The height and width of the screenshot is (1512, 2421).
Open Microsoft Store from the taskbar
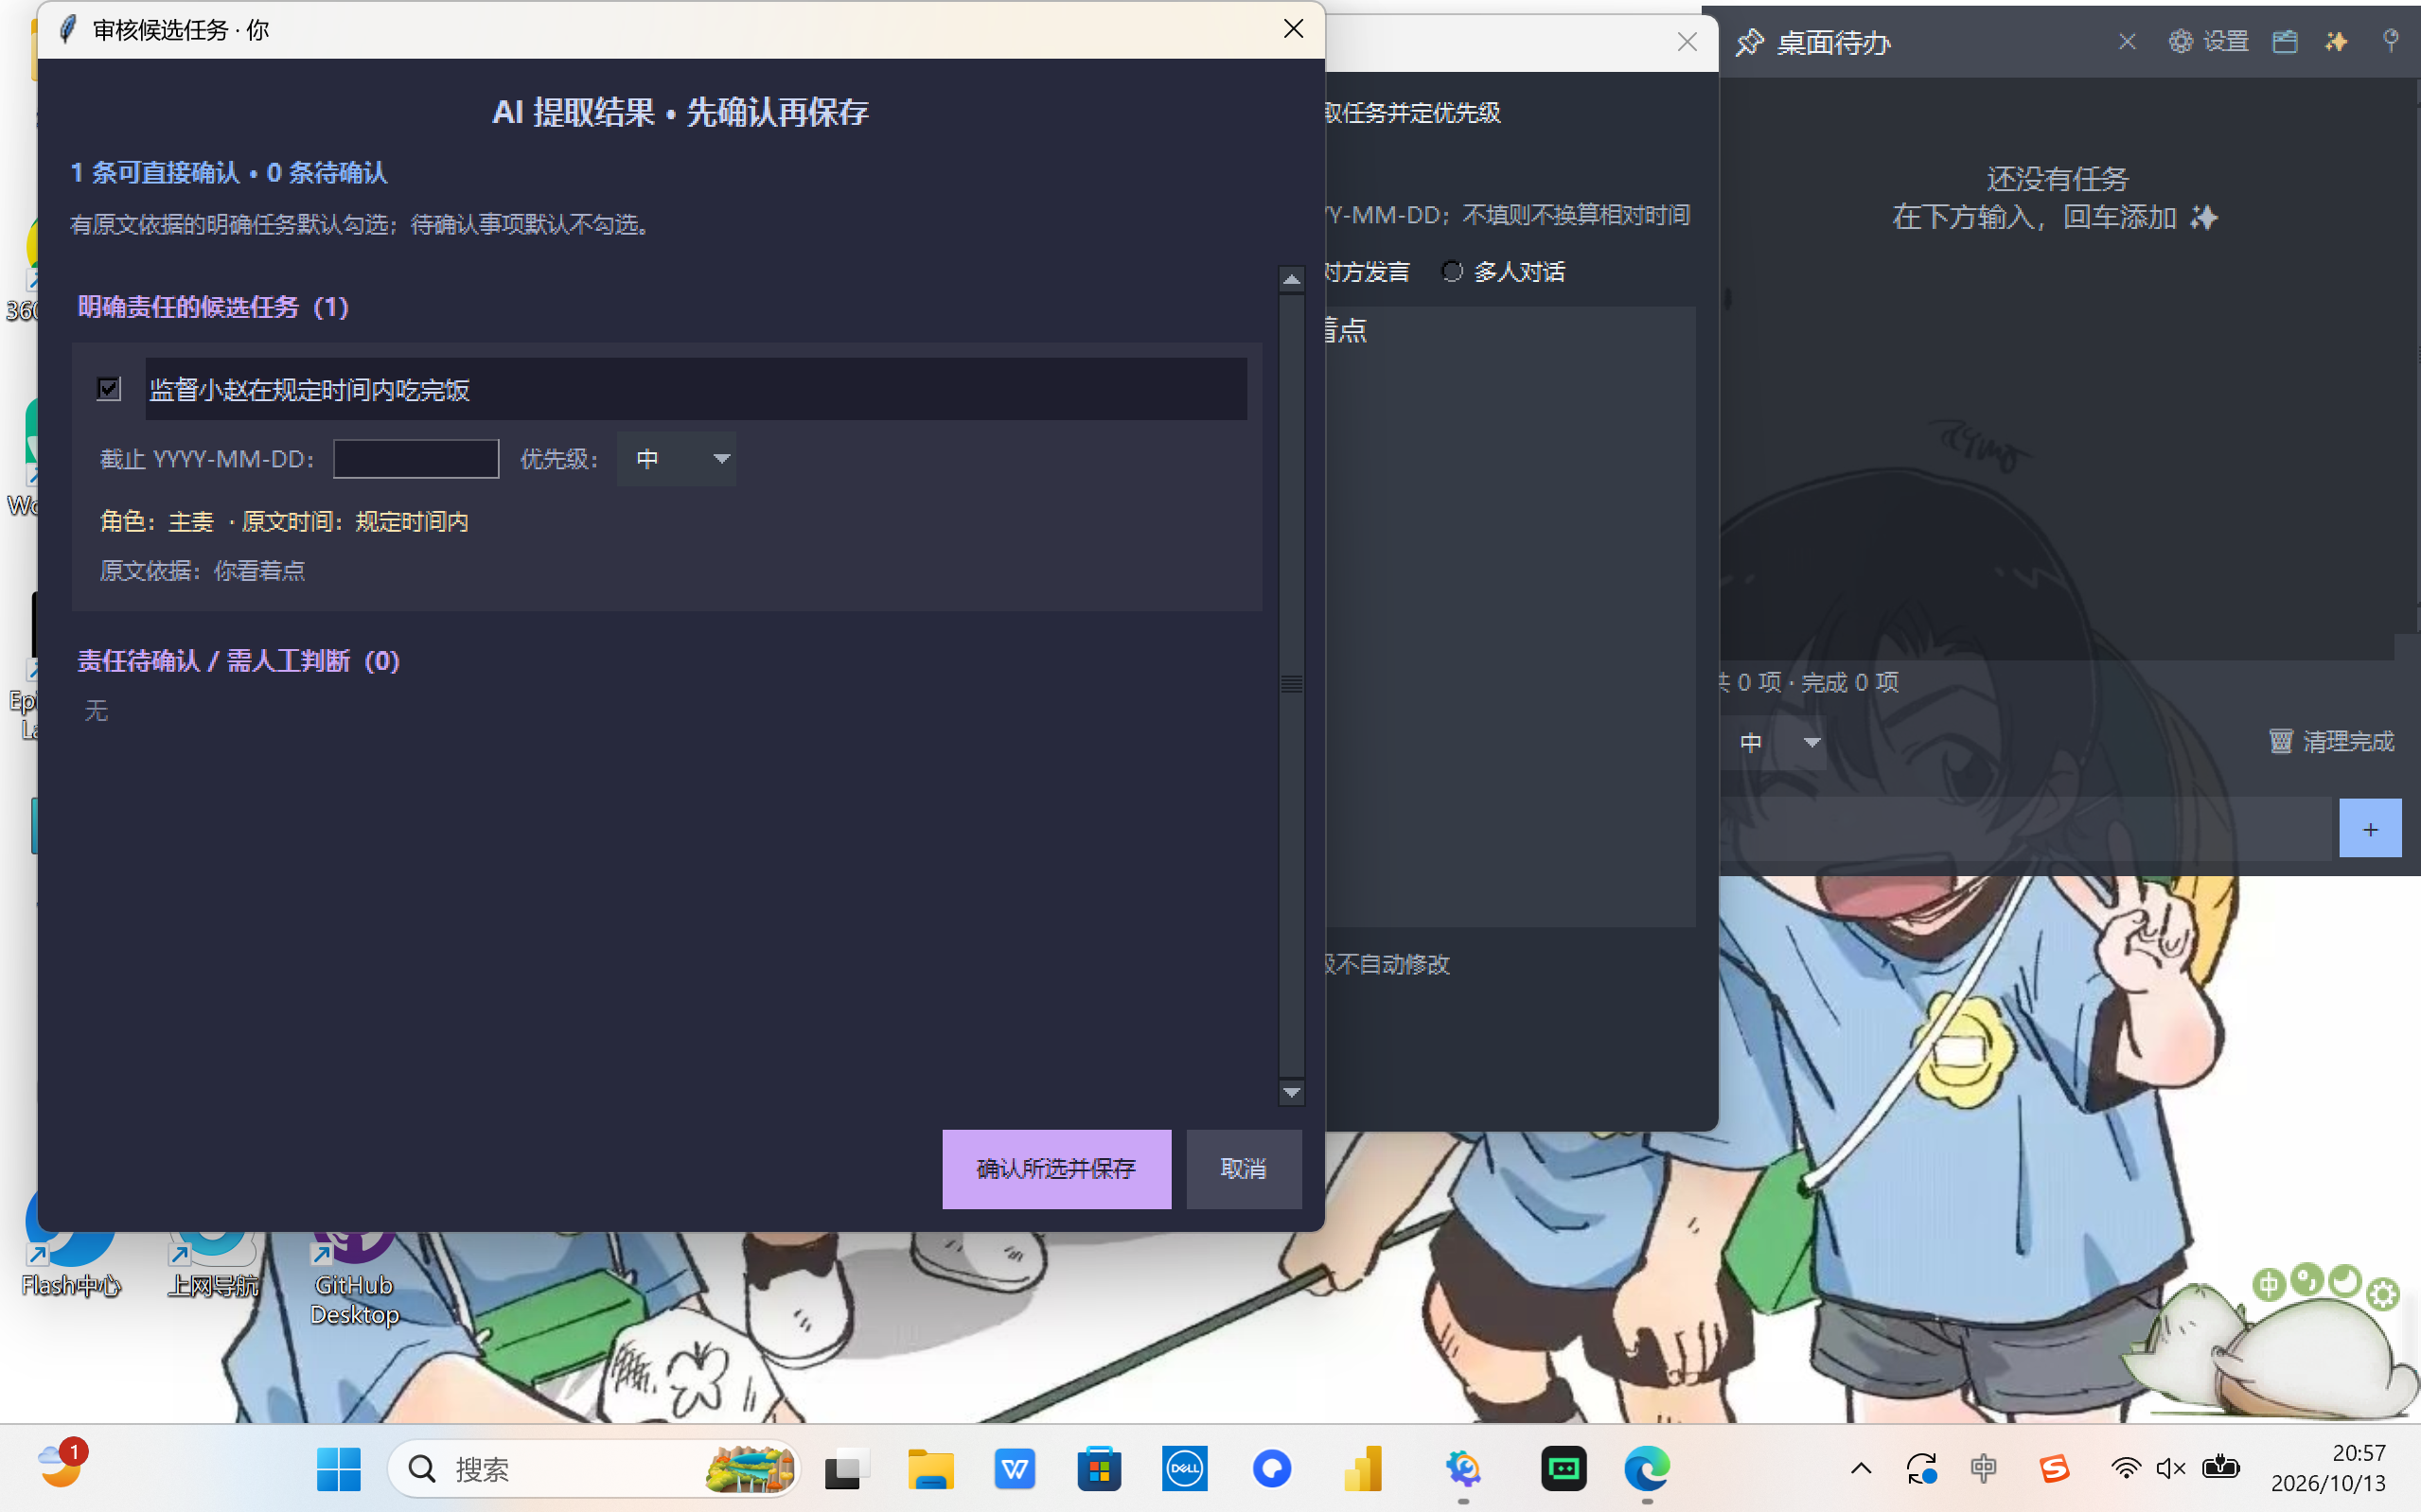coord(1098,1469)
